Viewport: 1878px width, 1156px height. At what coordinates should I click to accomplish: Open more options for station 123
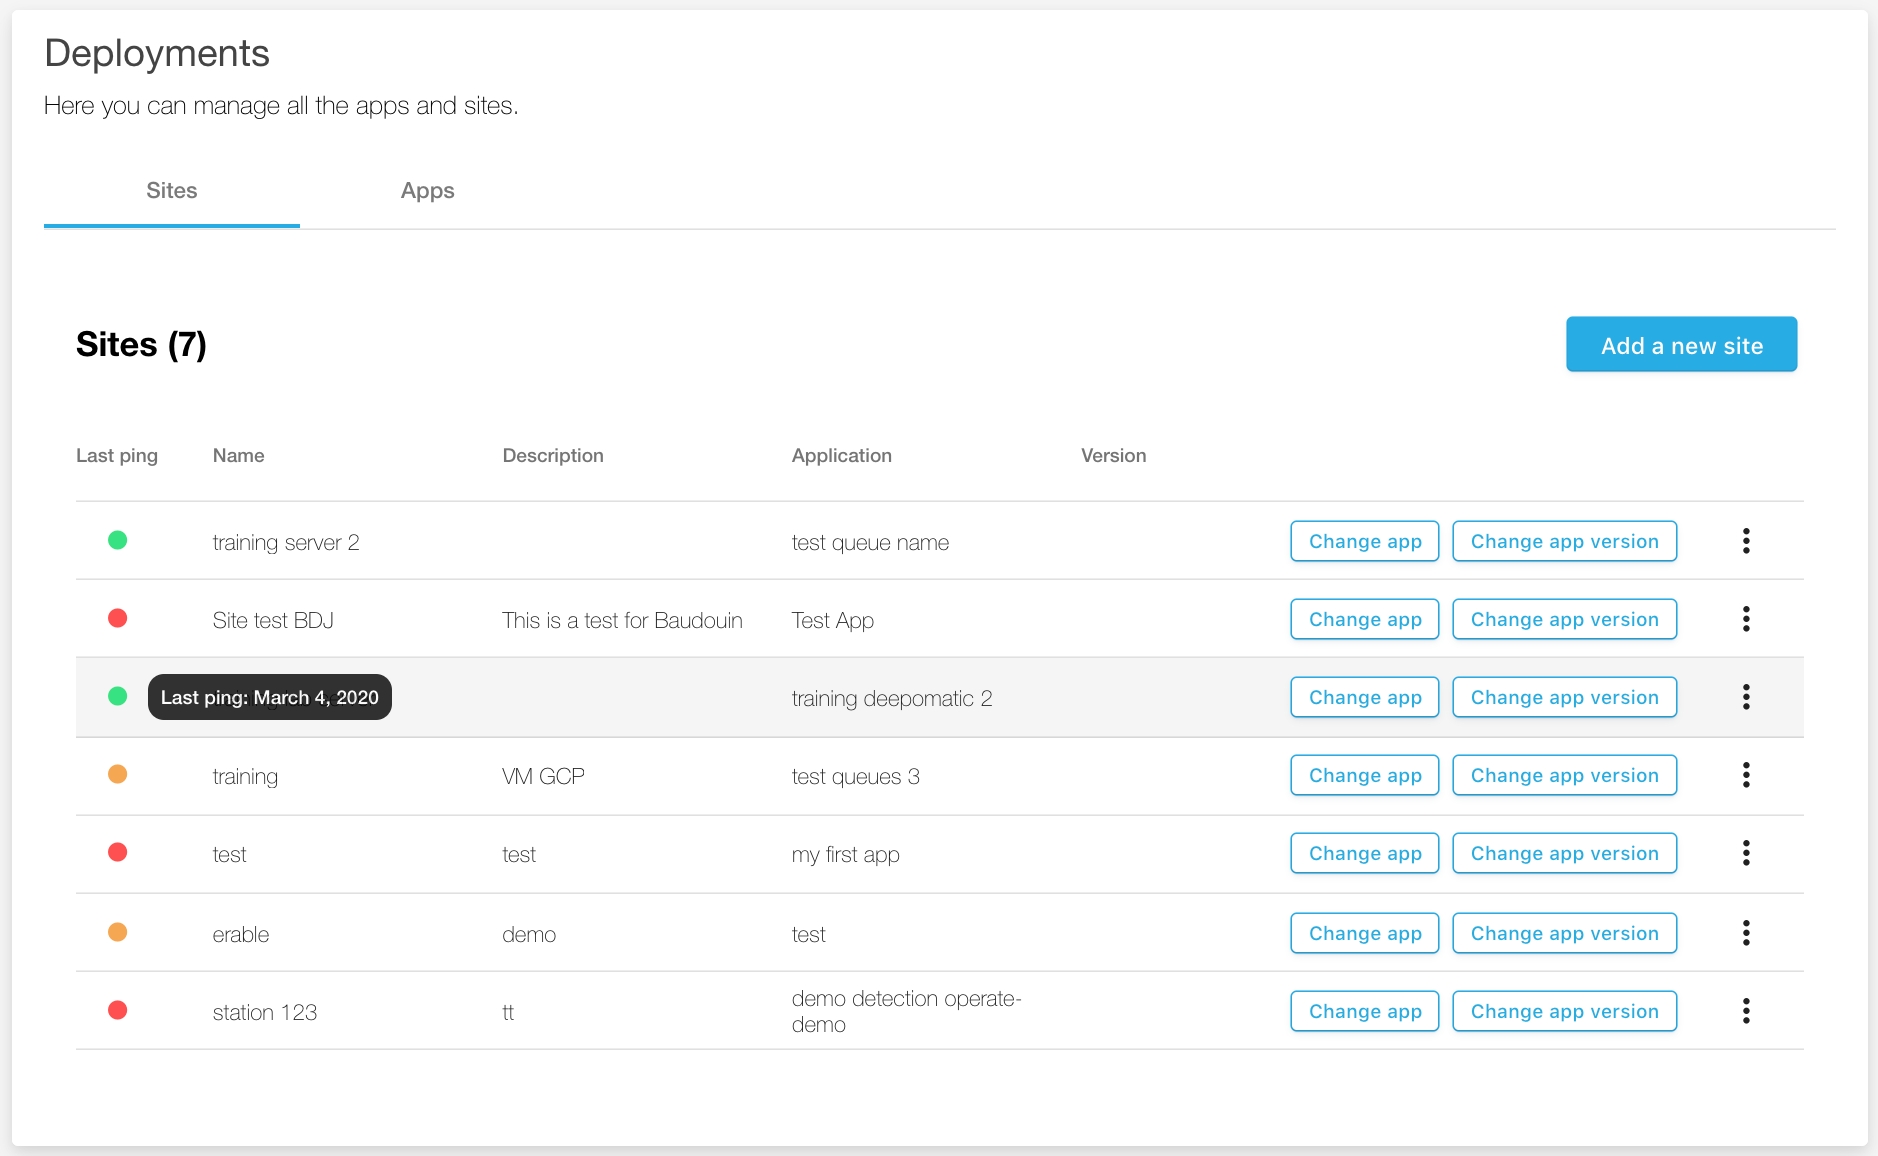coord(1746,1011)
